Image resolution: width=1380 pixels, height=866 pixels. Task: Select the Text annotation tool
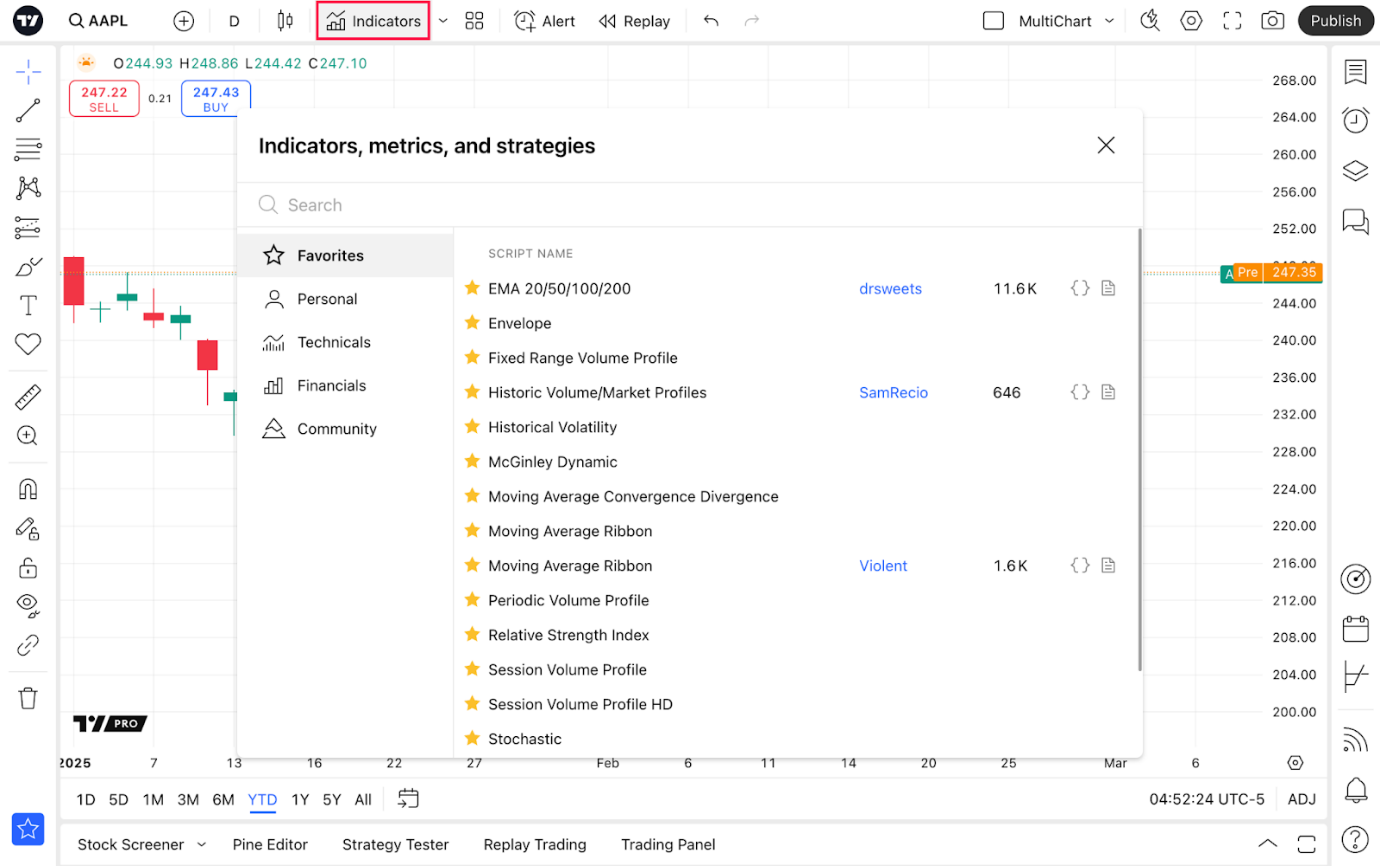click(x=28, y=306)
